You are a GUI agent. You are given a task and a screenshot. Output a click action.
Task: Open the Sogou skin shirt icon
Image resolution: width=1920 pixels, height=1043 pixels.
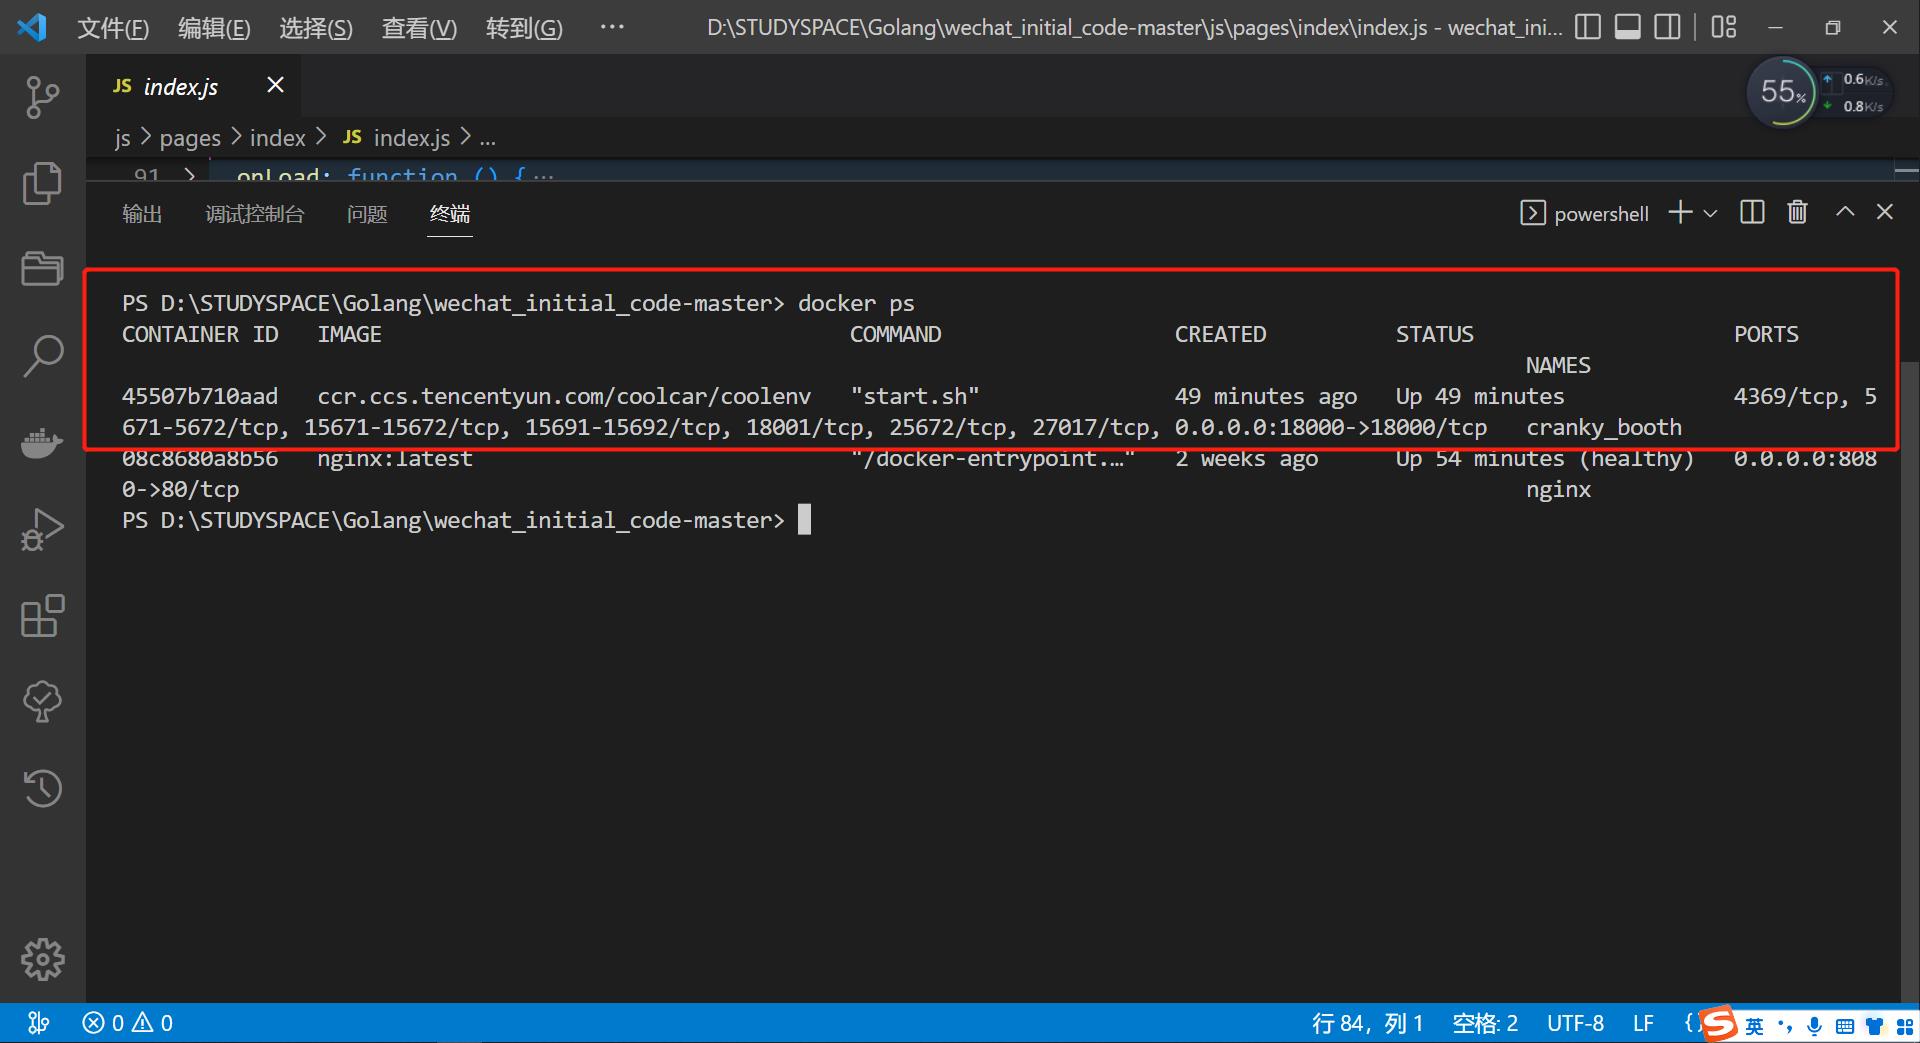point(1874,1026)
